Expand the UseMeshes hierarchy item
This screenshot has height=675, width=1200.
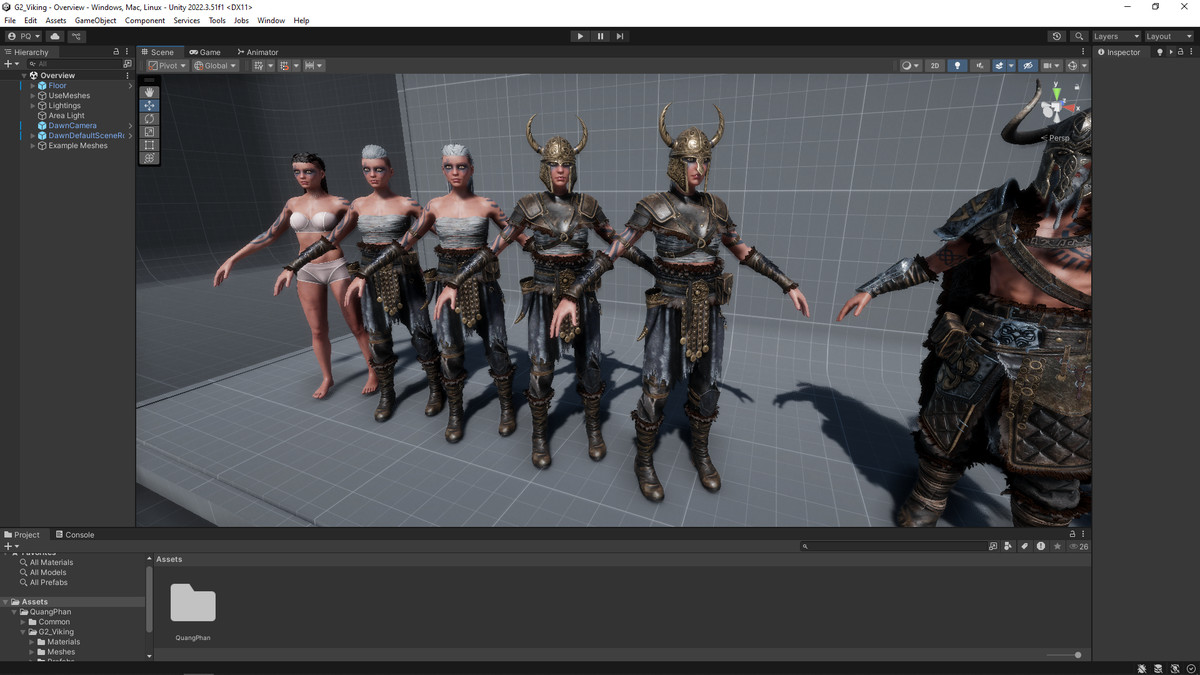[33, 96]
